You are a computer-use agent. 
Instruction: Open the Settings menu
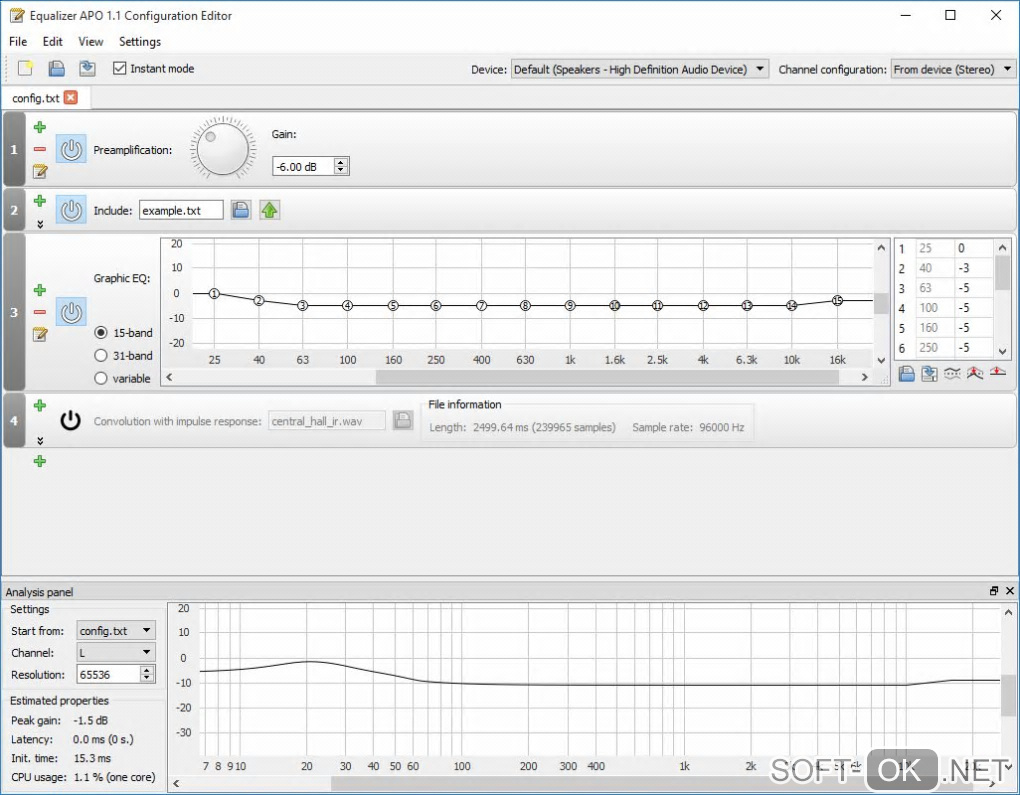pos(139,42)
